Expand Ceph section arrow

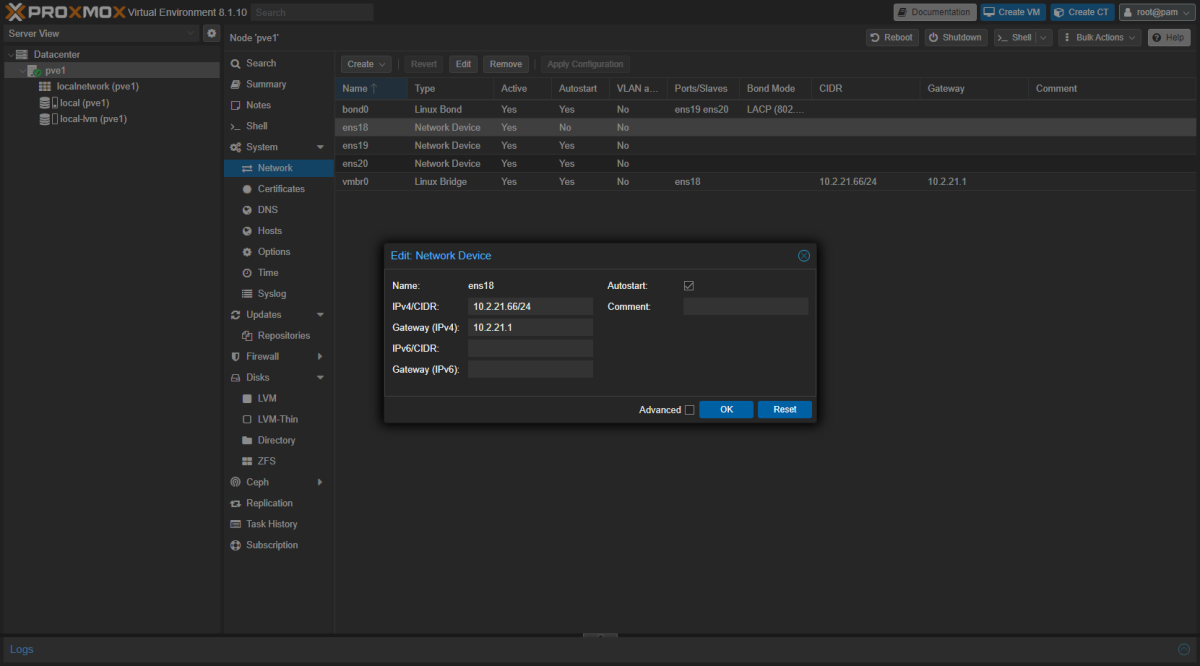(x=320, y=483)
